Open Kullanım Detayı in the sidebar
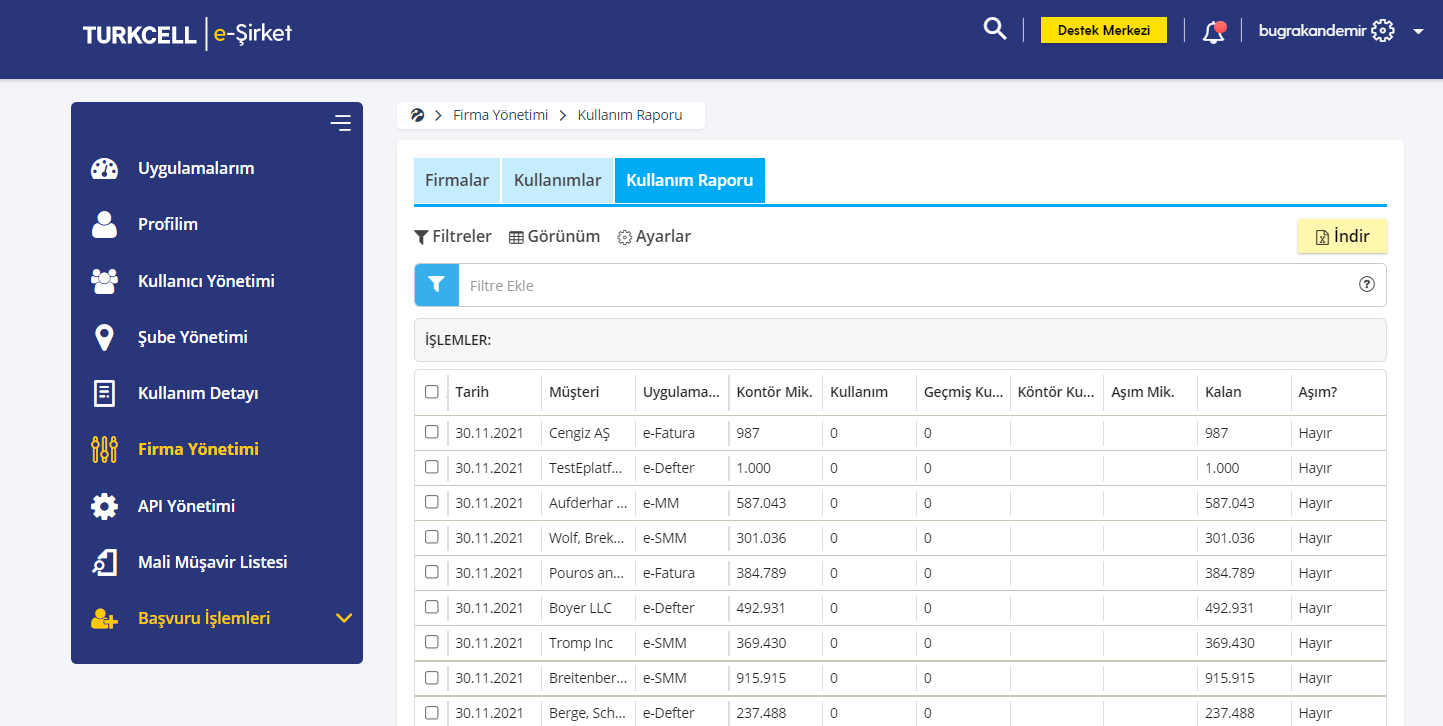Screen dimensions: 1443x726 point(198,393)
